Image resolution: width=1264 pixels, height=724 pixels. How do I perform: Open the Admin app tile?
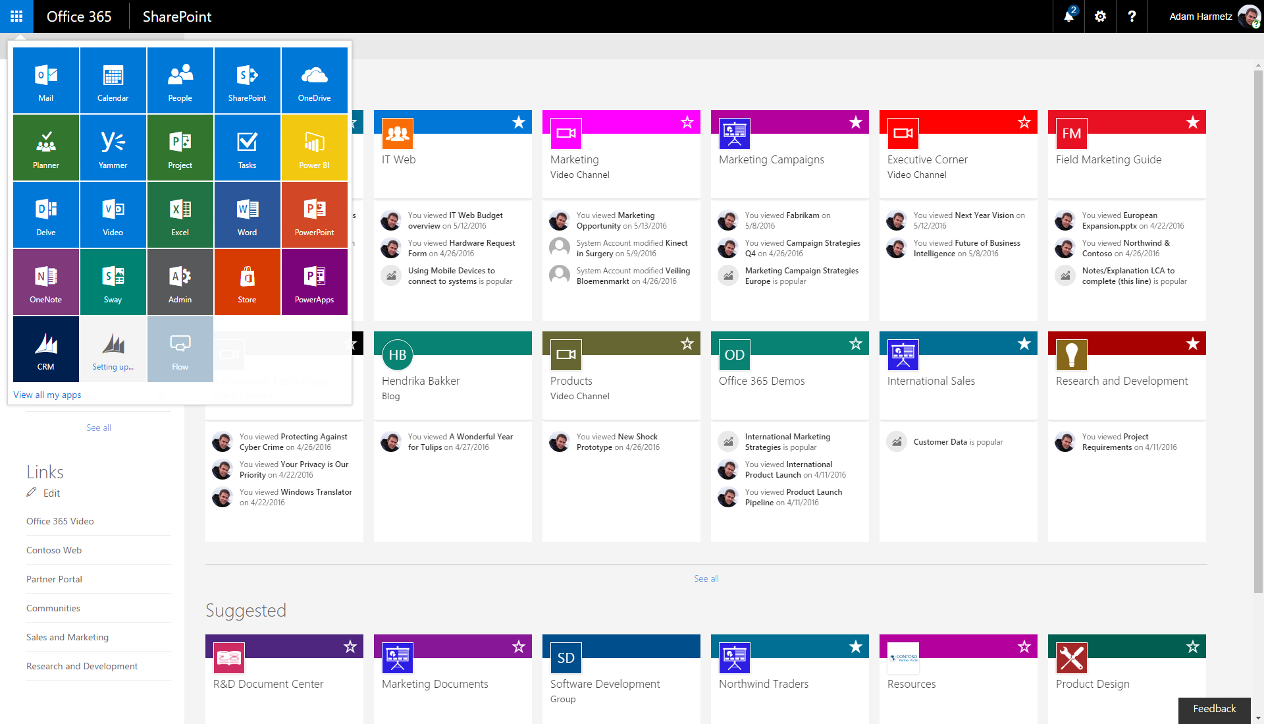point(180,281)
